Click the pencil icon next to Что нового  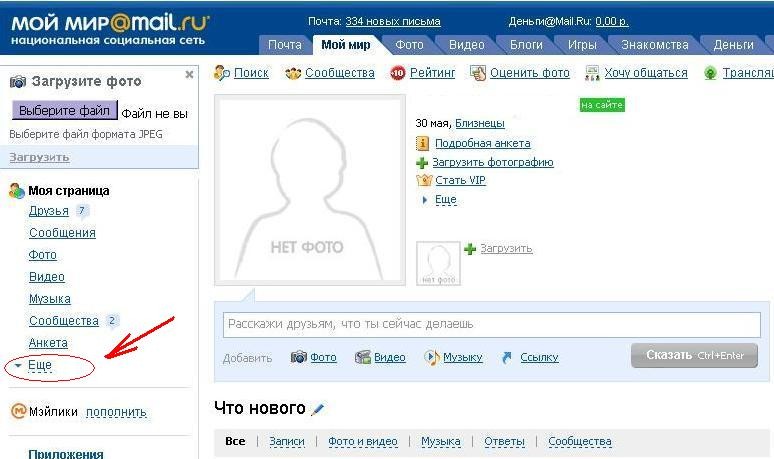pos(317,409)
